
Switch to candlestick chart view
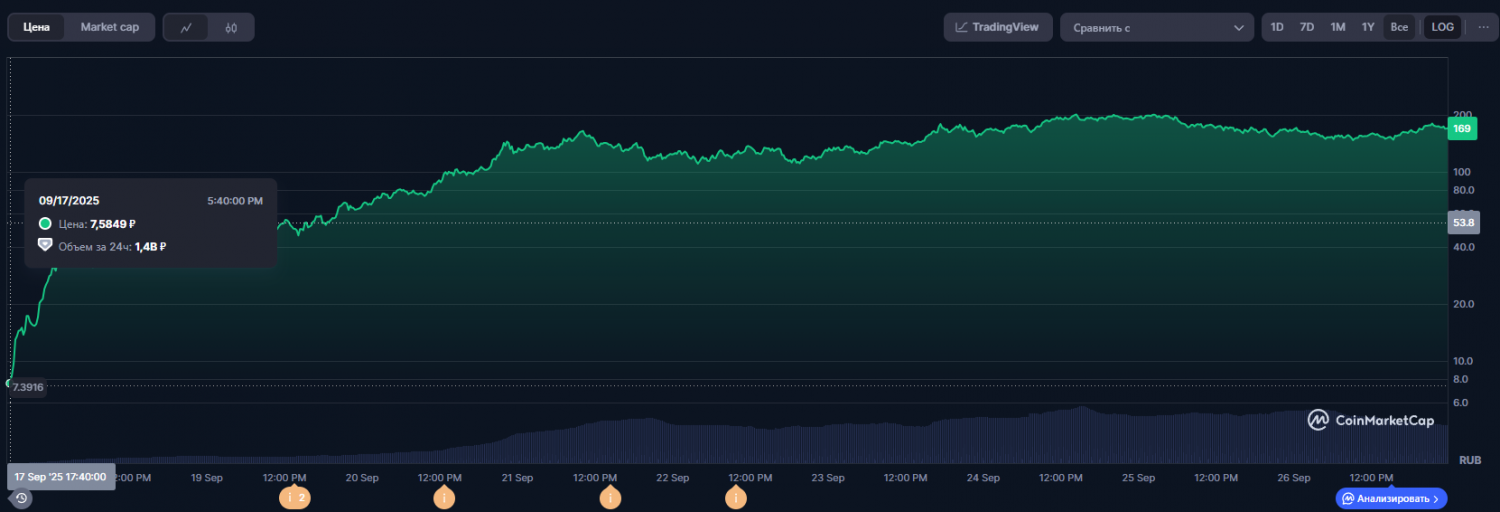pos(231,28)
